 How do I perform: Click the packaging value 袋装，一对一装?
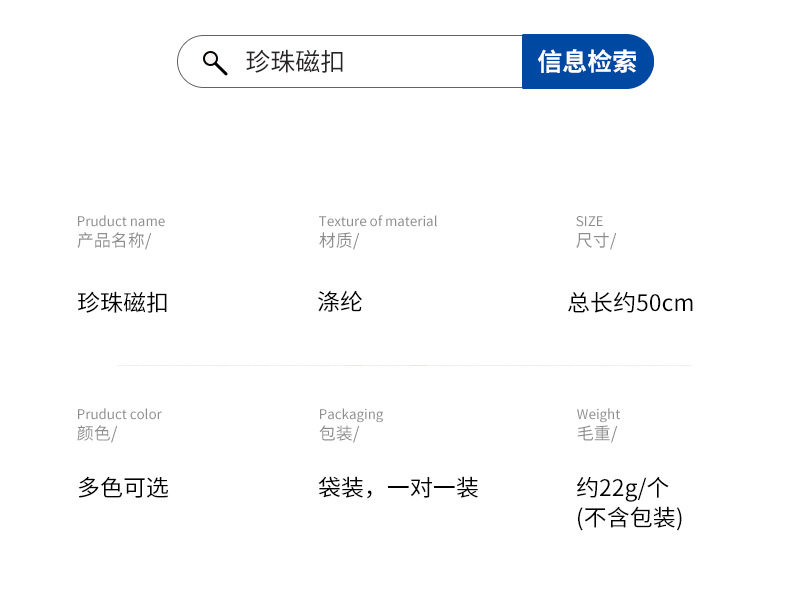[398, 488]
